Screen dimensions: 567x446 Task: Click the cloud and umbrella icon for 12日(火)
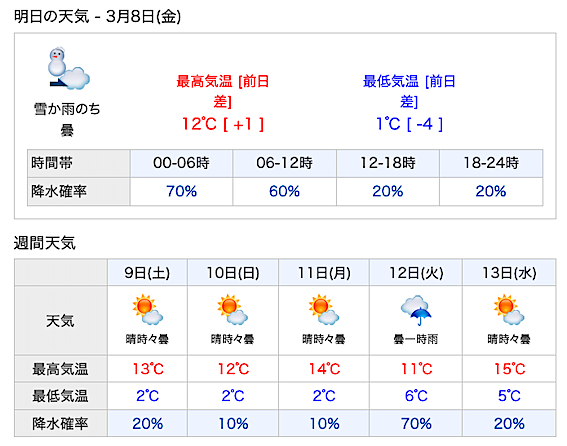coord(416,310)
